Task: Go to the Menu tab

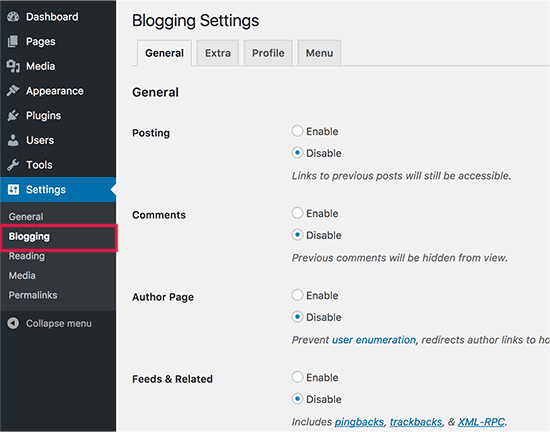Action: (319, 53)
